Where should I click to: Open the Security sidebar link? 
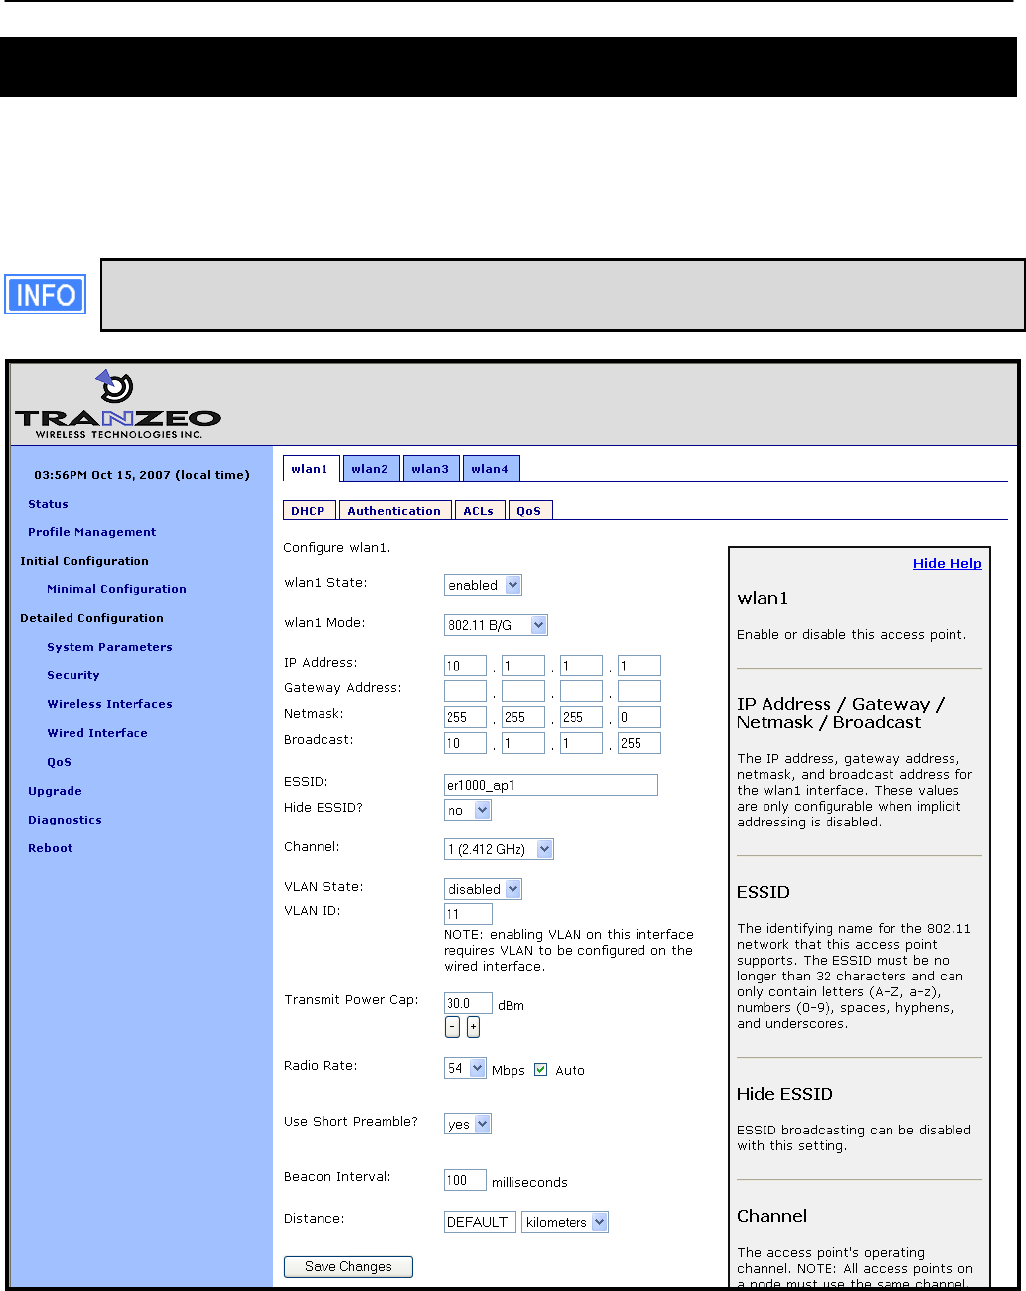tap(73, 675)
